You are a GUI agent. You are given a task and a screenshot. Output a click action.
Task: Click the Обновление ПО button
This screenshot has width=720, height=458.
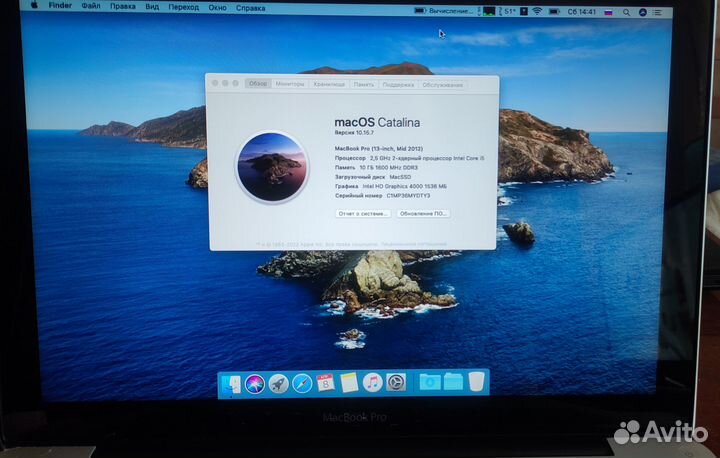pos(423,214)
